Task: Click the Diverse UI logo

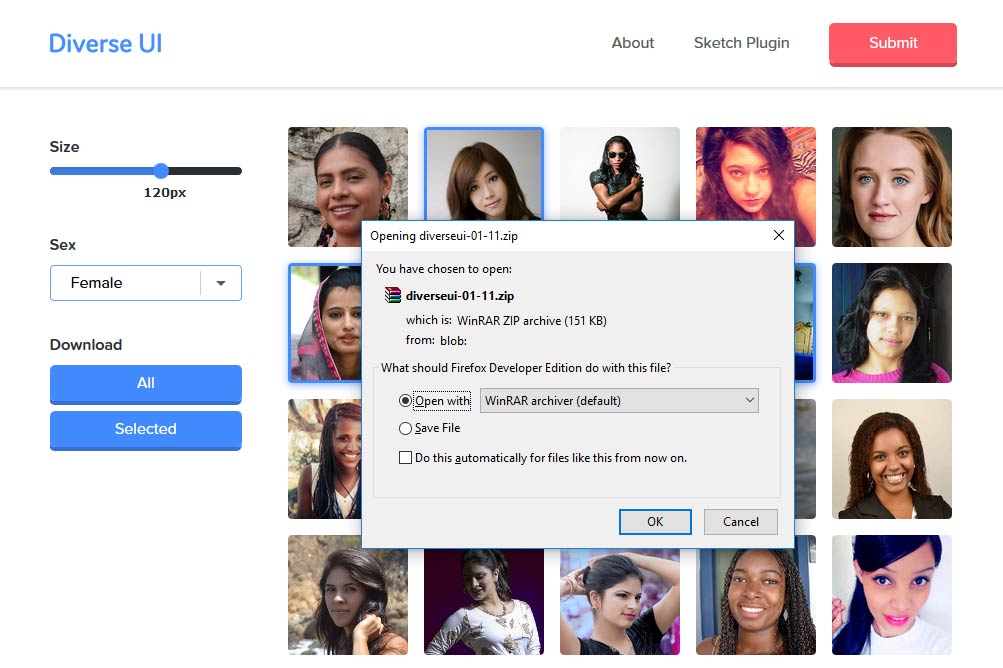Action: tap(105, 43)
